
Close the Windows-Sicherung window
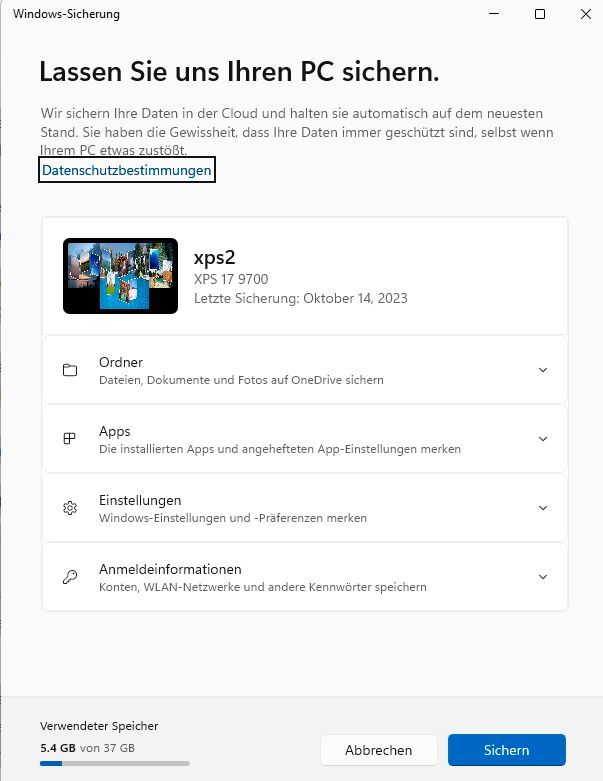[x=585, y=14]
